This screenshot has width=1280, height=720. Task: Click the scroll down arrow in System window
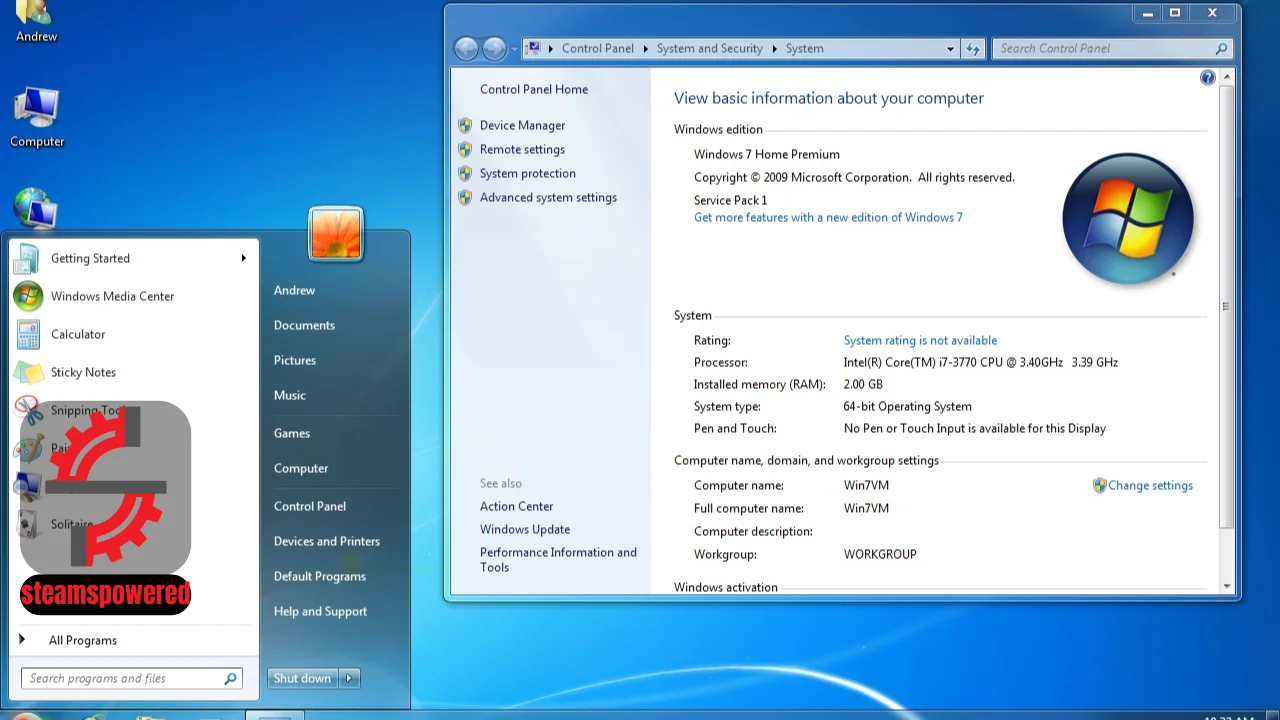click(1226, 586)
